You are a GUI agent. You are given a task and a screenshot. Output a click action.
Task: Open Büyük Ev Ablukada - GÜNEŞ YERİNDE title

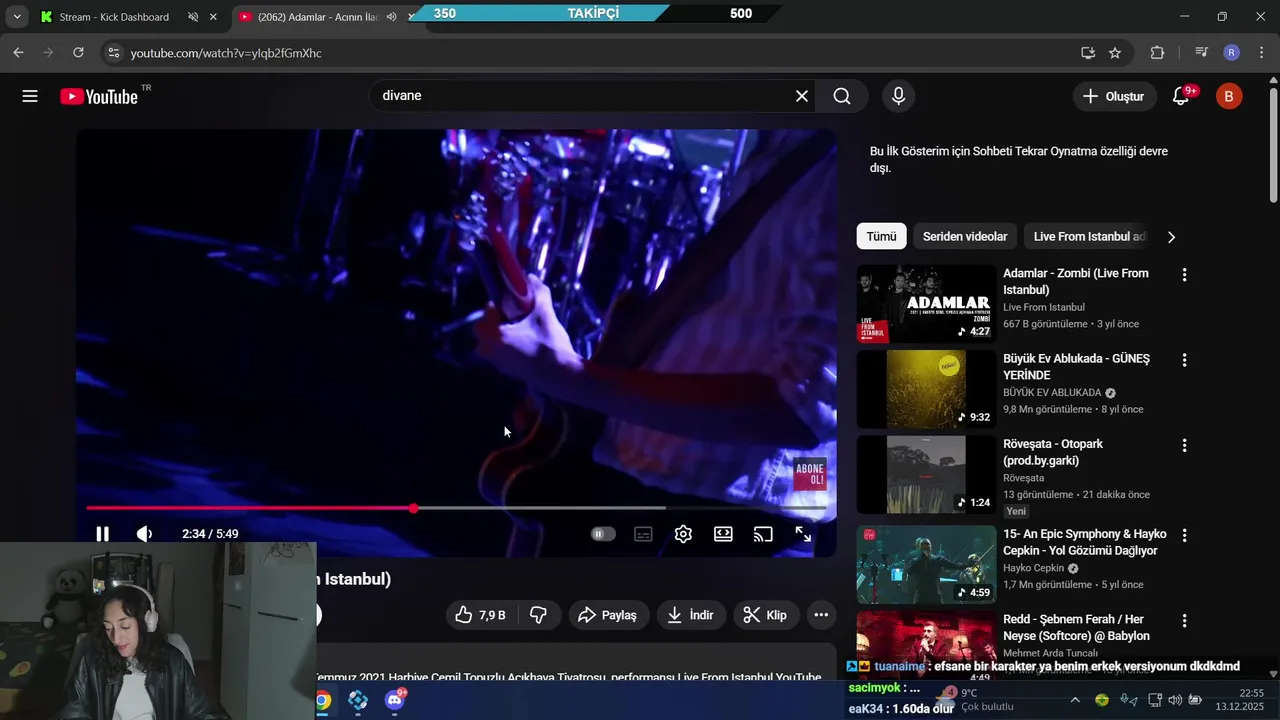[x=1076, y=367]
